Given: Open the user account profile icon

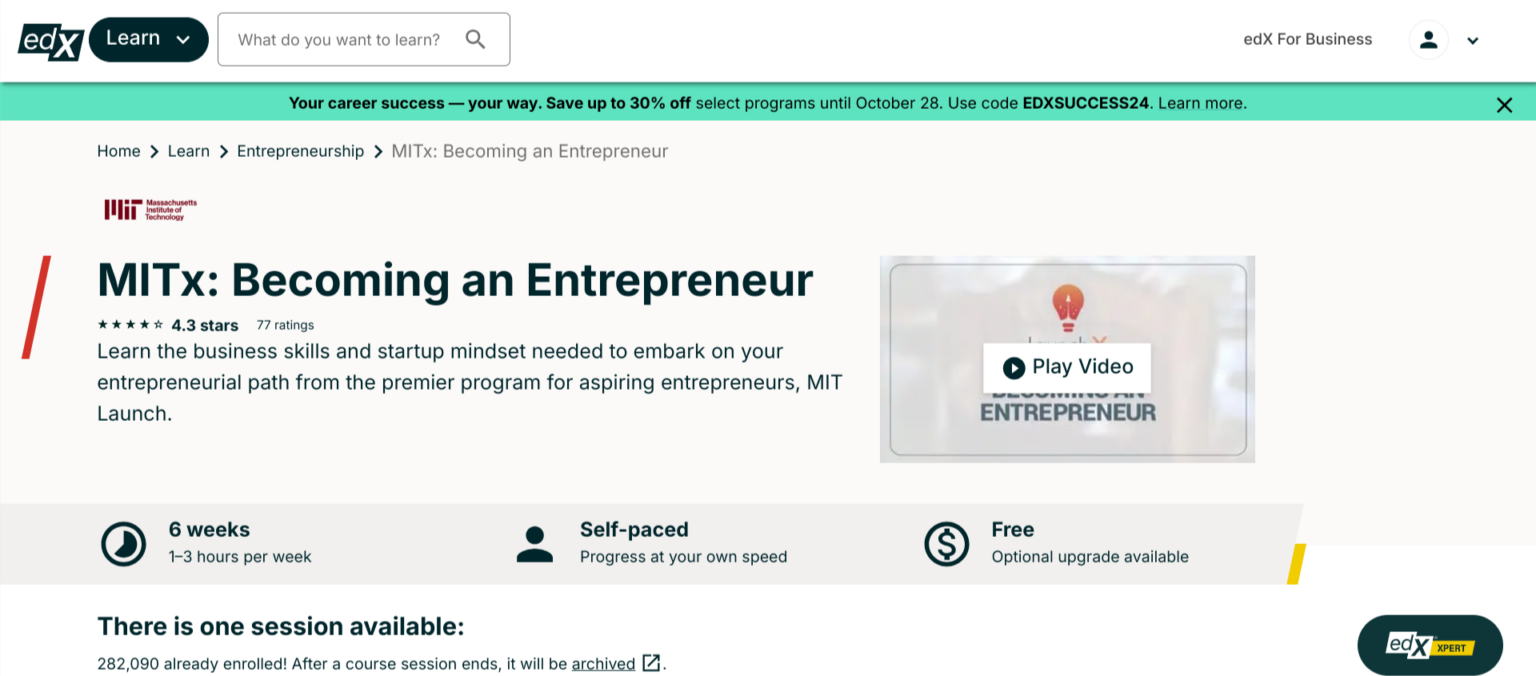Looking at the screenshot, I should coord(1428,39).
